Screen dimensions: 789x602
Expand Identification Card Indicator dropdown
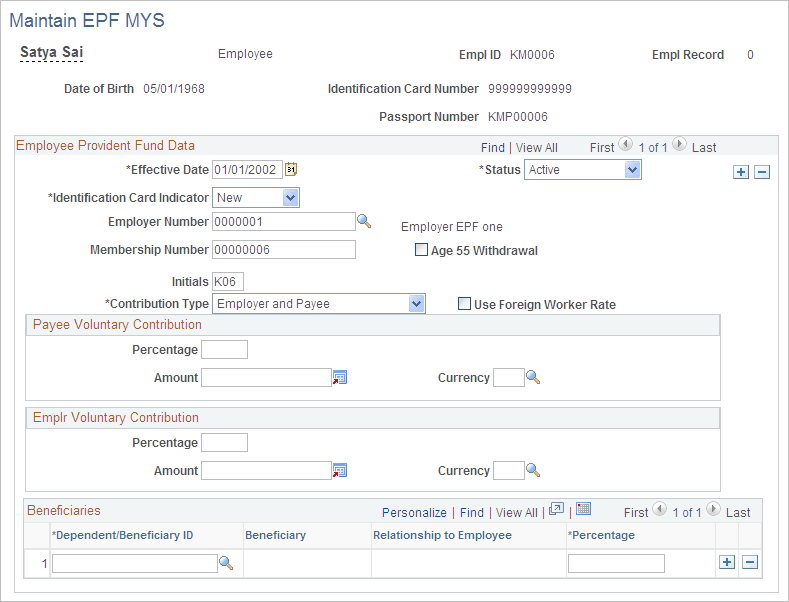point(256,198)
